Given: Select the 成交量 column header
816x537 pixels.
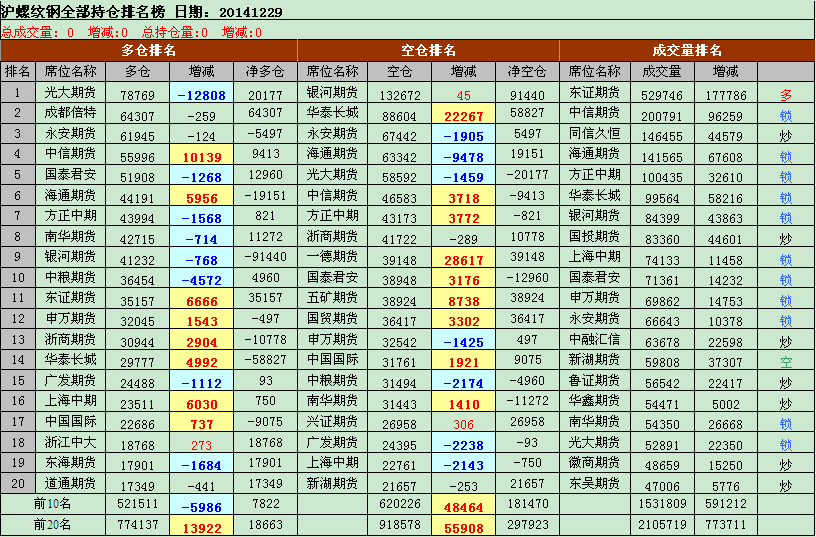Looking at the screenshot, I should pos(662,71).
